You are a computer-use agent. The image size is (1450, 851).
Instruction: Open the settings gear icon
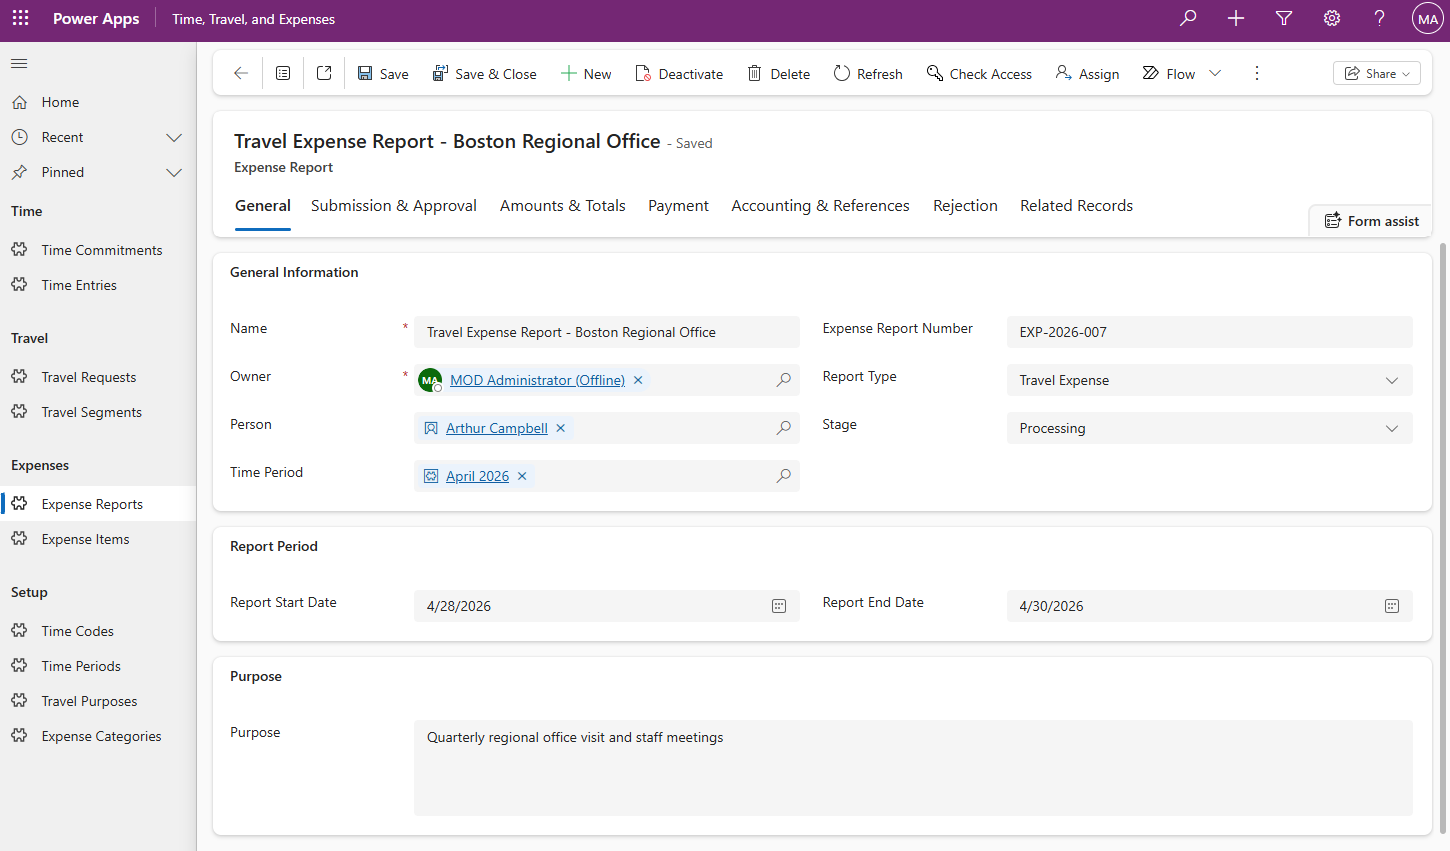point(1332,18)
